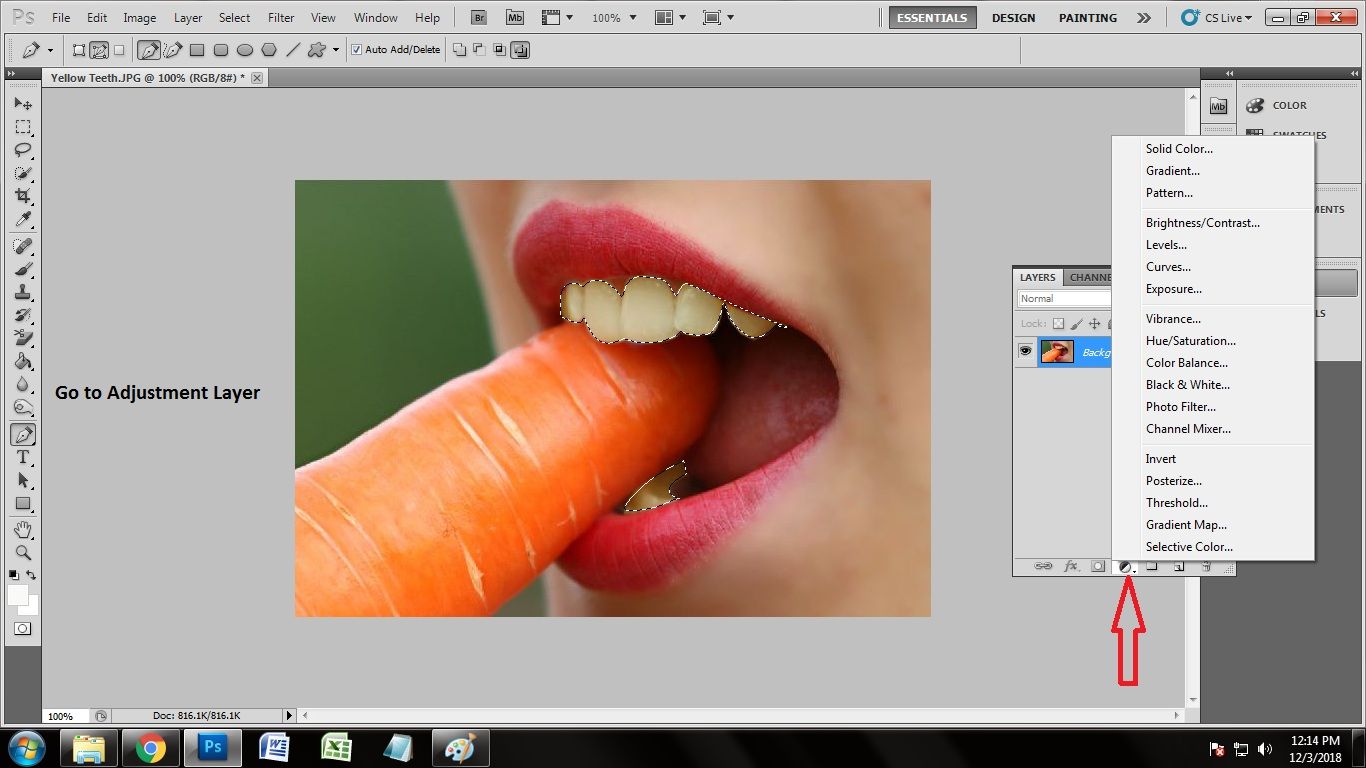
Task: Select the Brush tool
Action: pyautogui.click(x=22, y=269)
